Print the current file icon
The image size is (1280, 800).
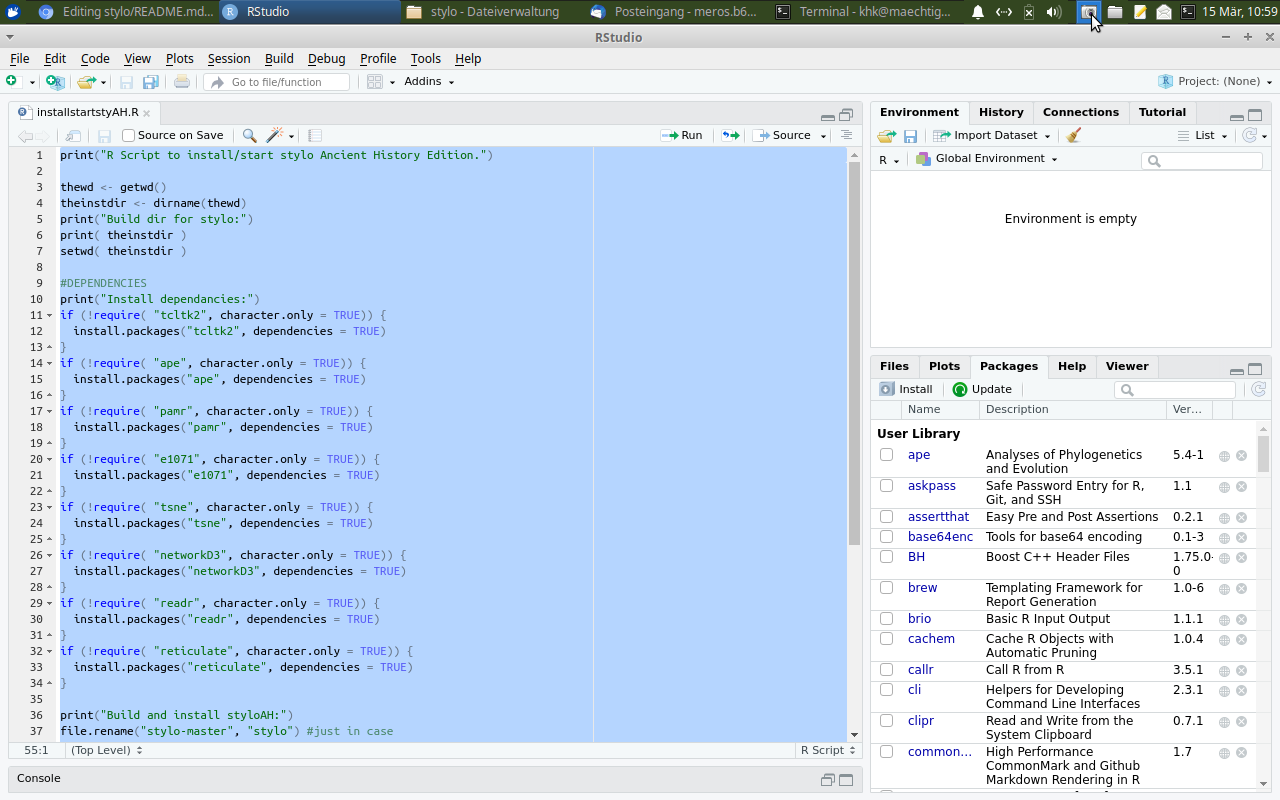[x=181, y=82]
